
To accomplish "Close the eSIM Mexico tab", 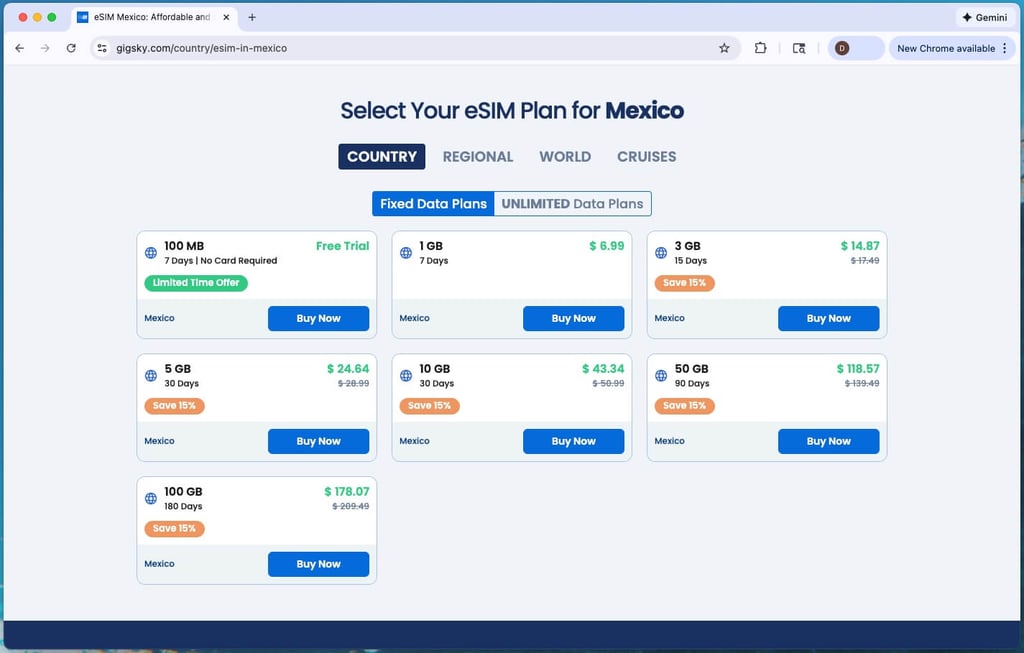I will [x=226, y=18].
